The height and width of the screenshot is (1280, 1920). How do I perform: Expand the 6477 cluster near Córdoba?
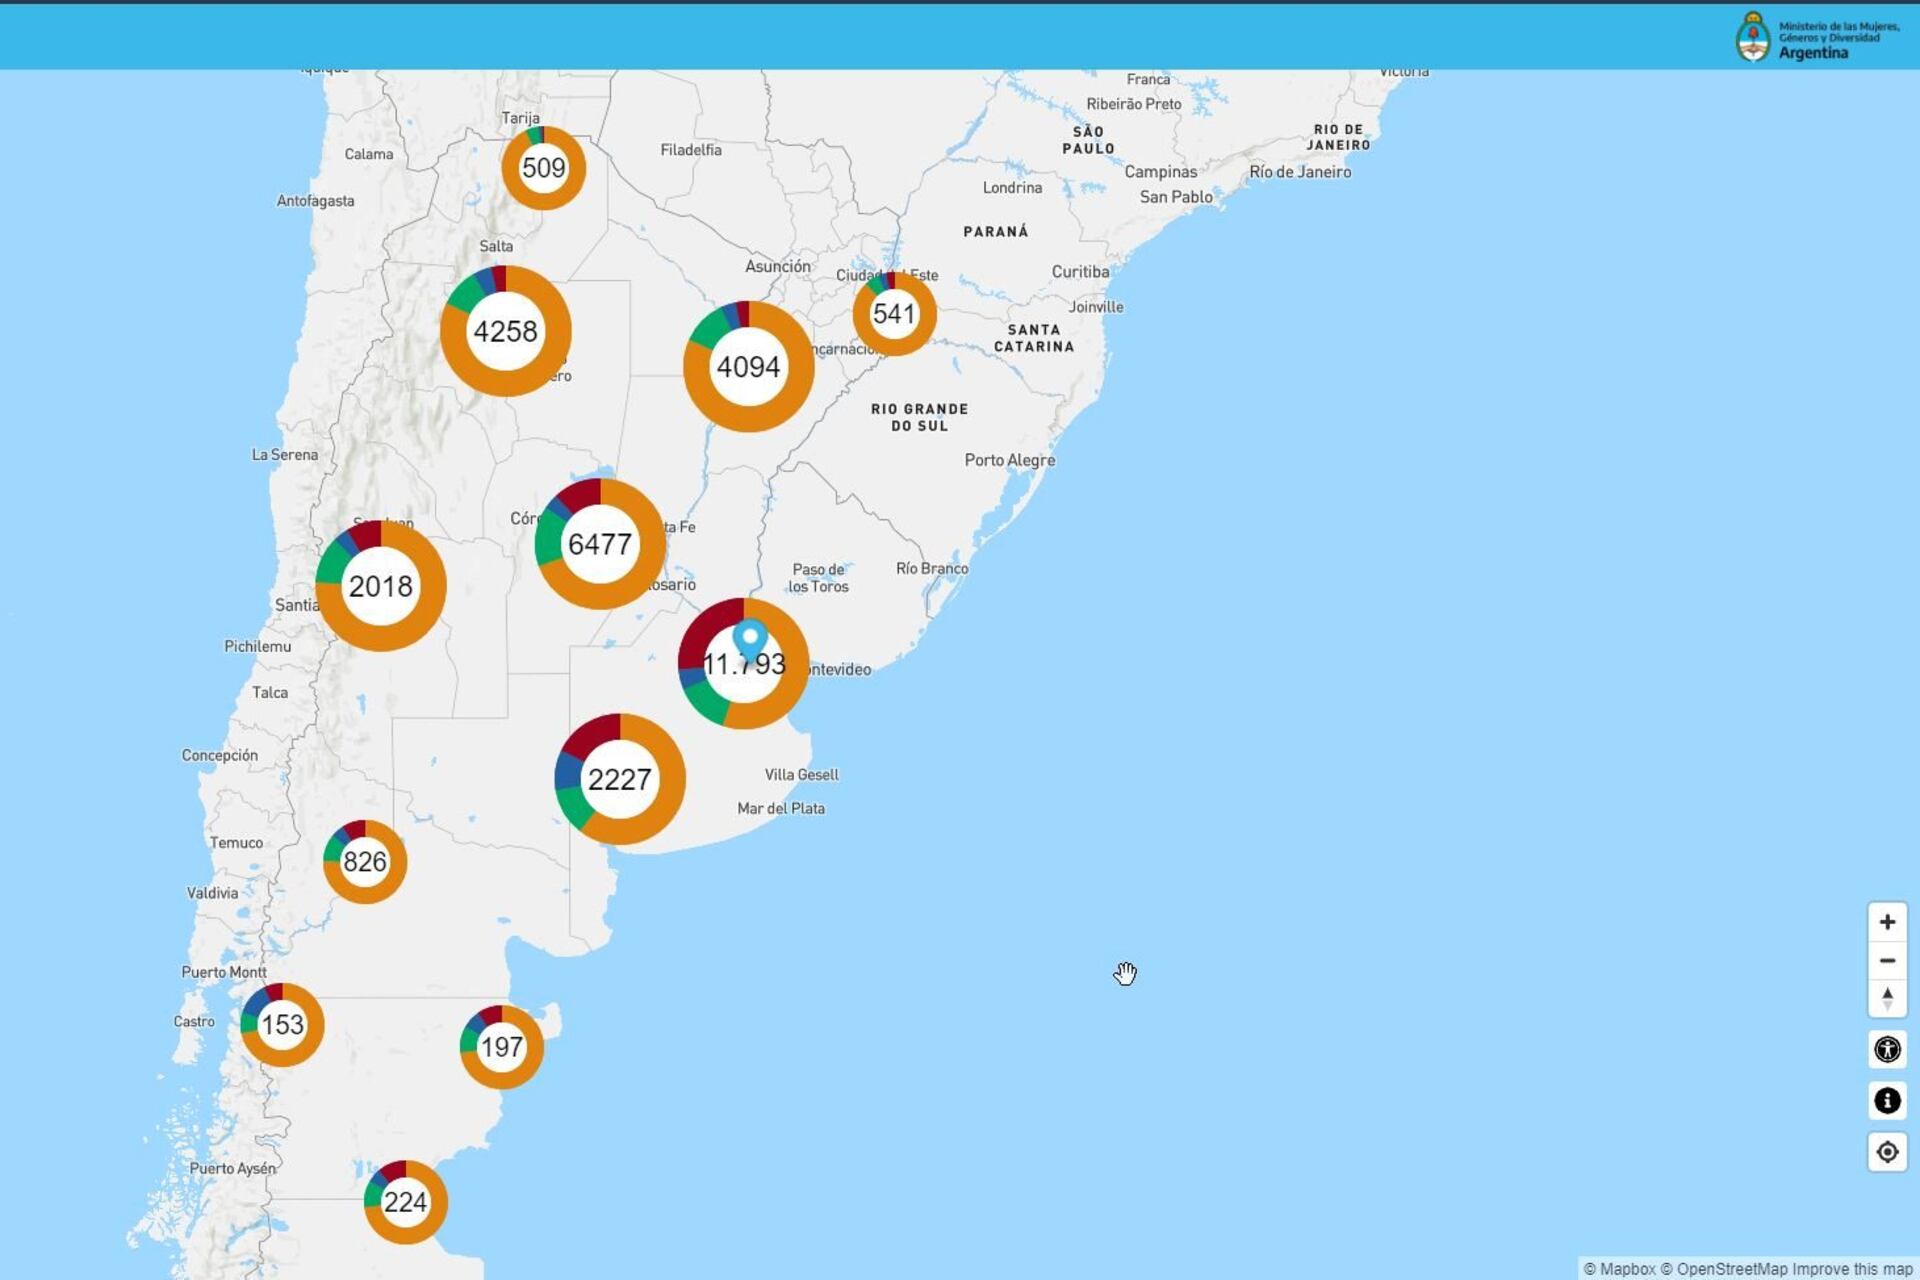599,544
